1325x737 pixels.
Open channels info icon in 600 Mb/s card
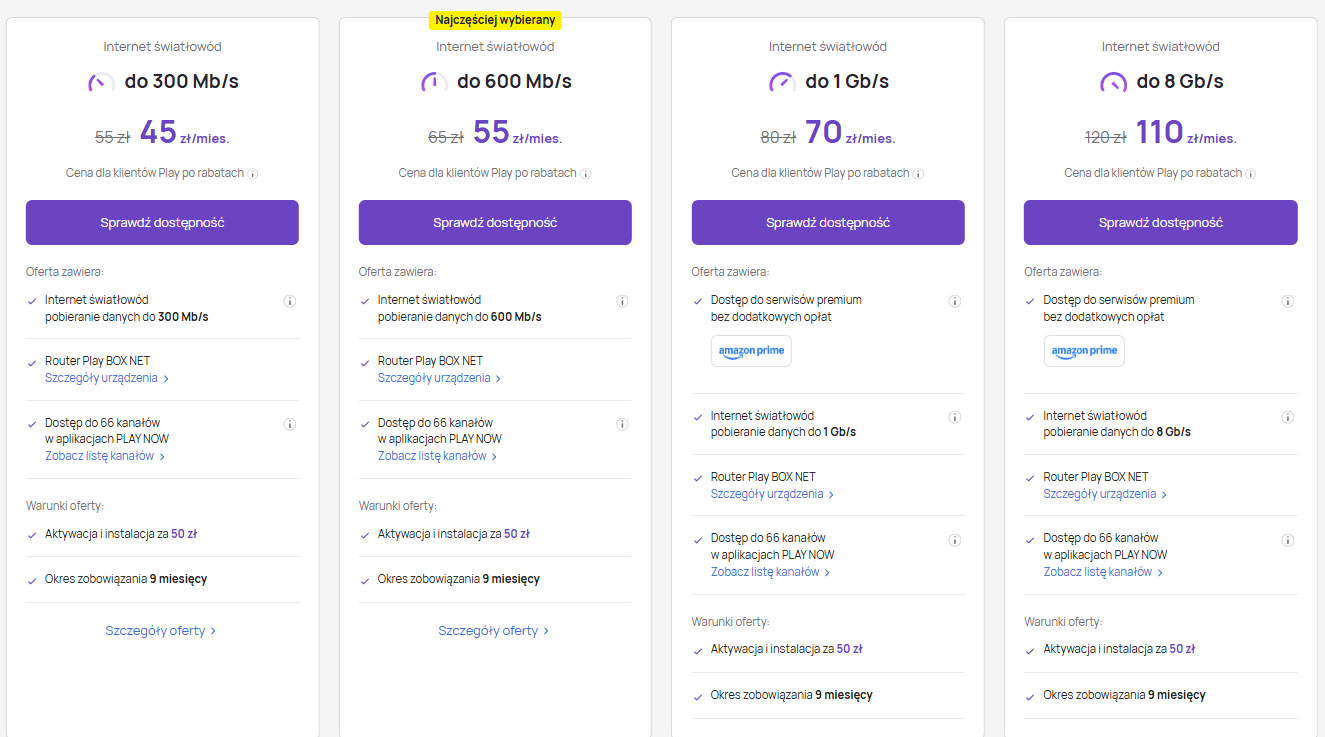[x=622, y=424]
